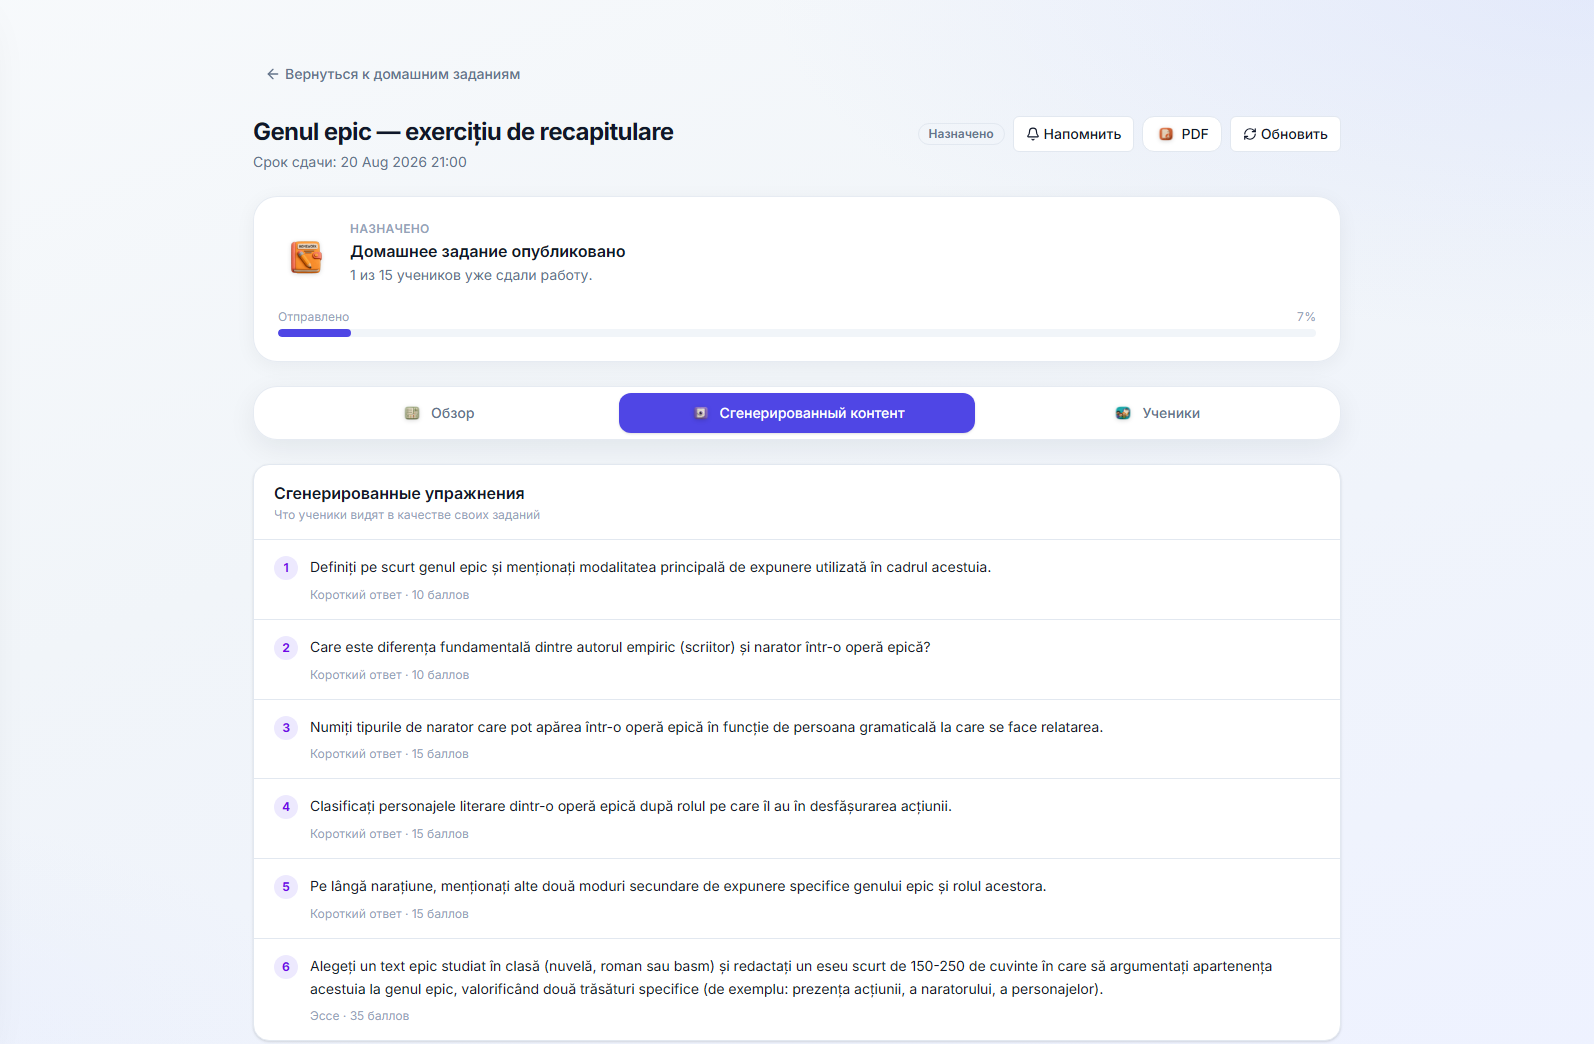
Task: Click text 1 из 15 учеников уже сдали работу
Action: tap(471, 275)
